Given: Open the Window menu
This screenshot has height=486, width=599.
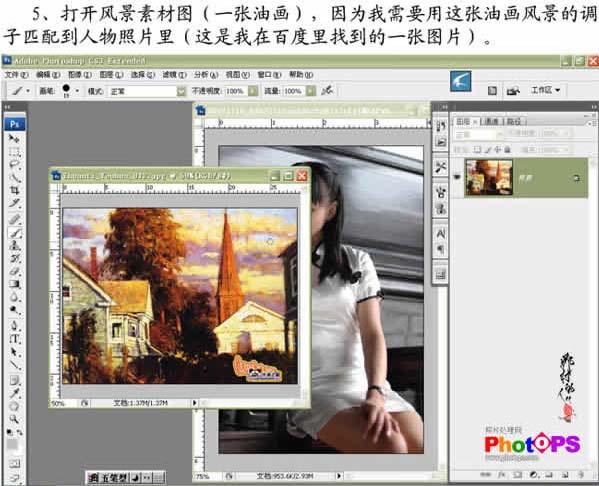Looking at the screenshot, I should [269, 75].
